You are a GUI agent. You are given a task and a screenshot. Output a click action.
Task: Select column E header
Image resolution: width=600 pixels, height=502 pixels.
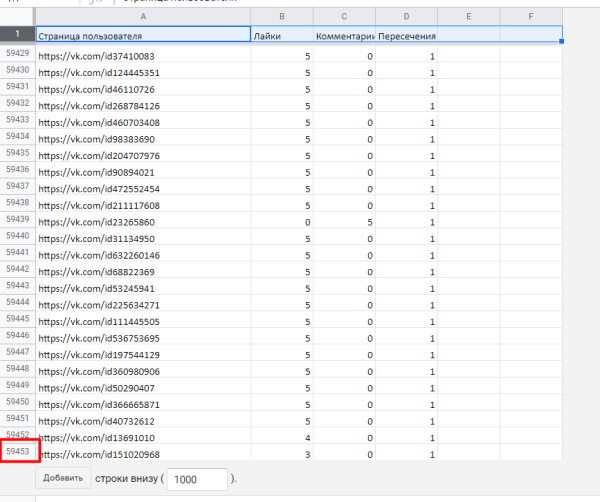pos(468,16)
